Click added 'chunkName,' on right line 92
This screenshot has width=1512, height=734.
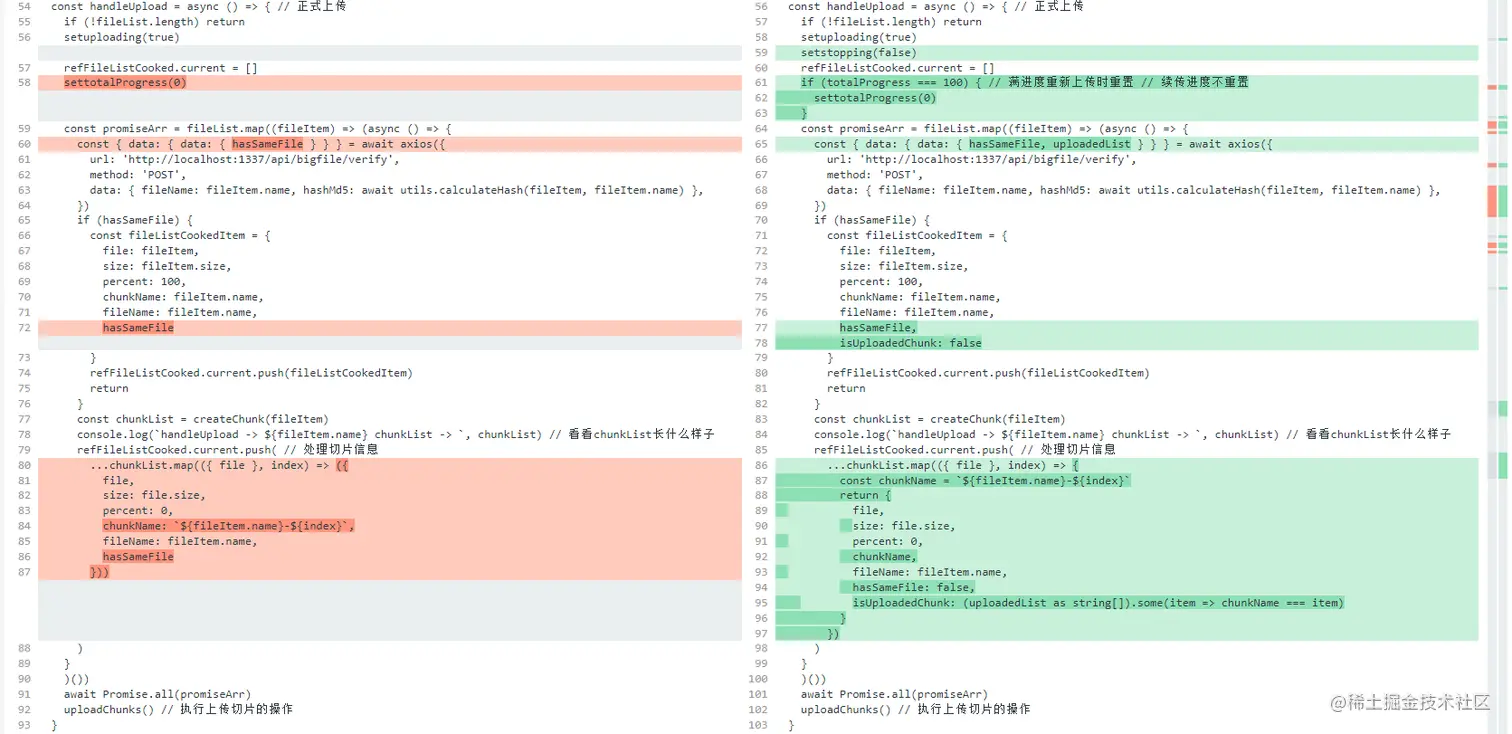pyautogui.click(x=884, y=557)
